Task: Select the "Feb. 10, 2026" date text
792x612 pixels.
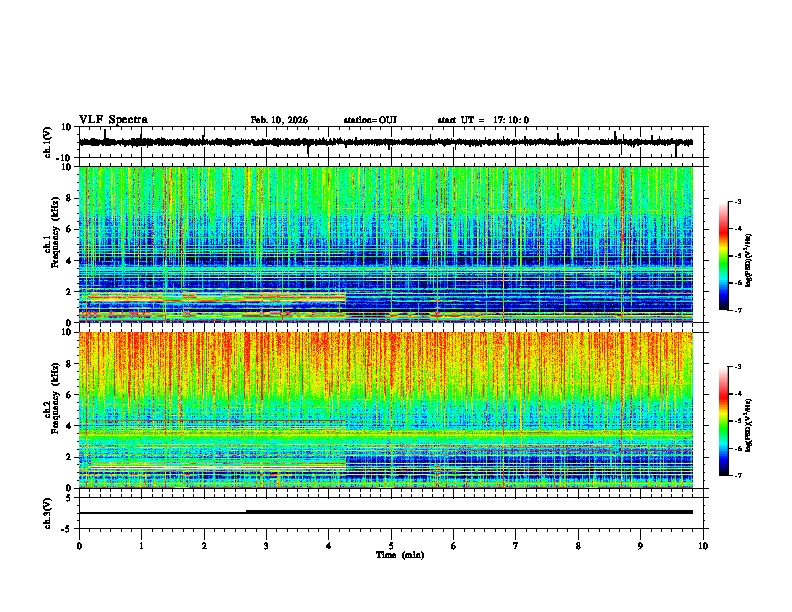Action: (279, 120)
